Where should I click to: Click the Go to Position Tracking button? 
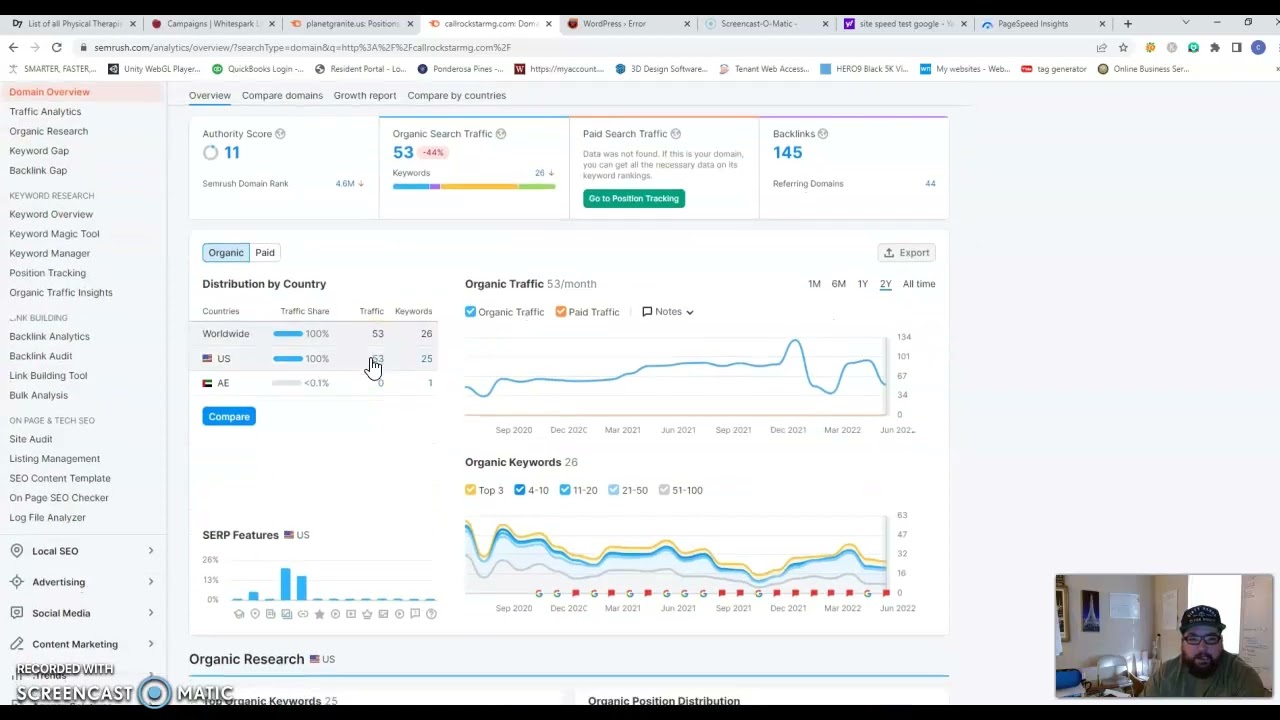pos(633,198)
